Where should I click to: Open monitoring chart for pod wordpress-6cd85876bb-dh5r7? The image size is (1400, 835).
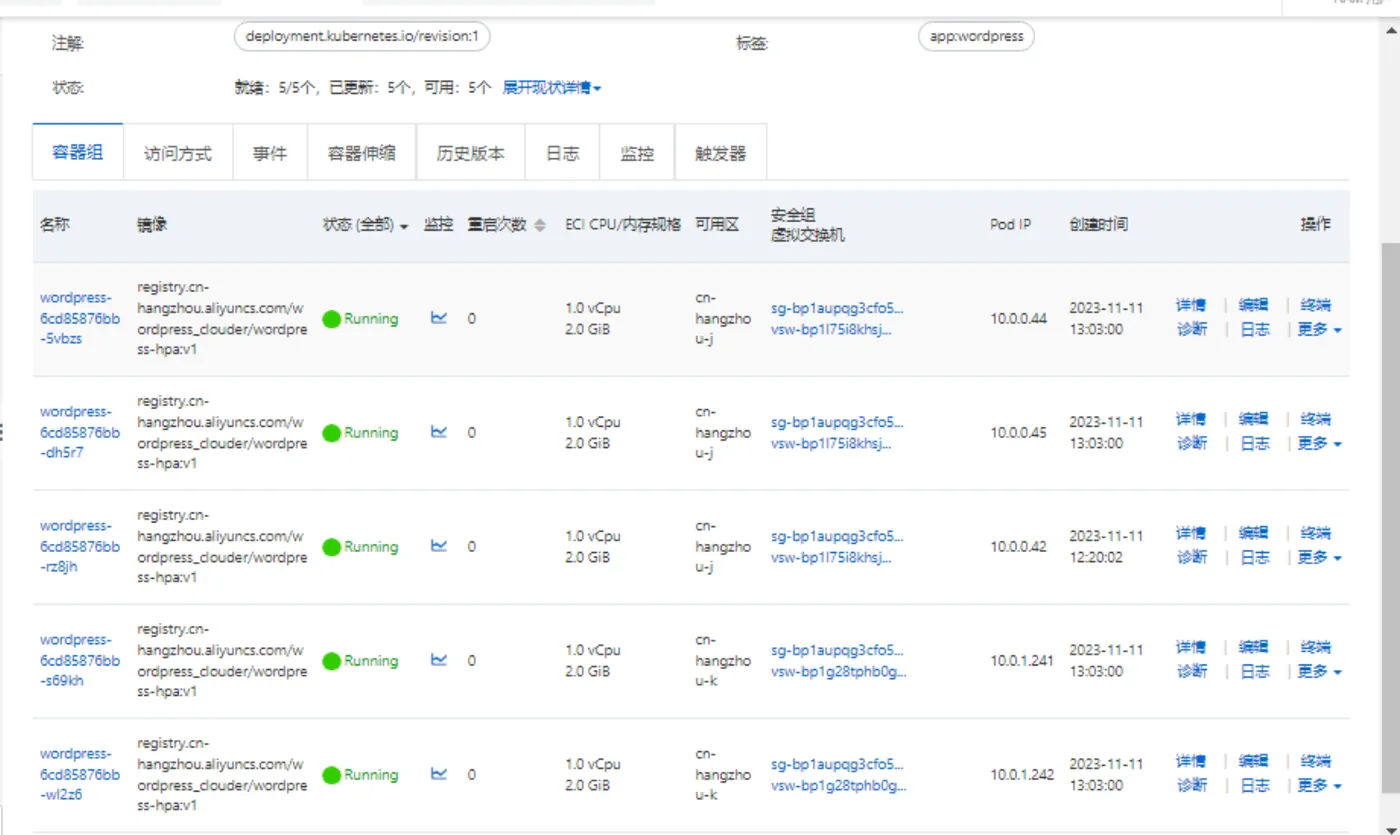[x=438, y=432]
